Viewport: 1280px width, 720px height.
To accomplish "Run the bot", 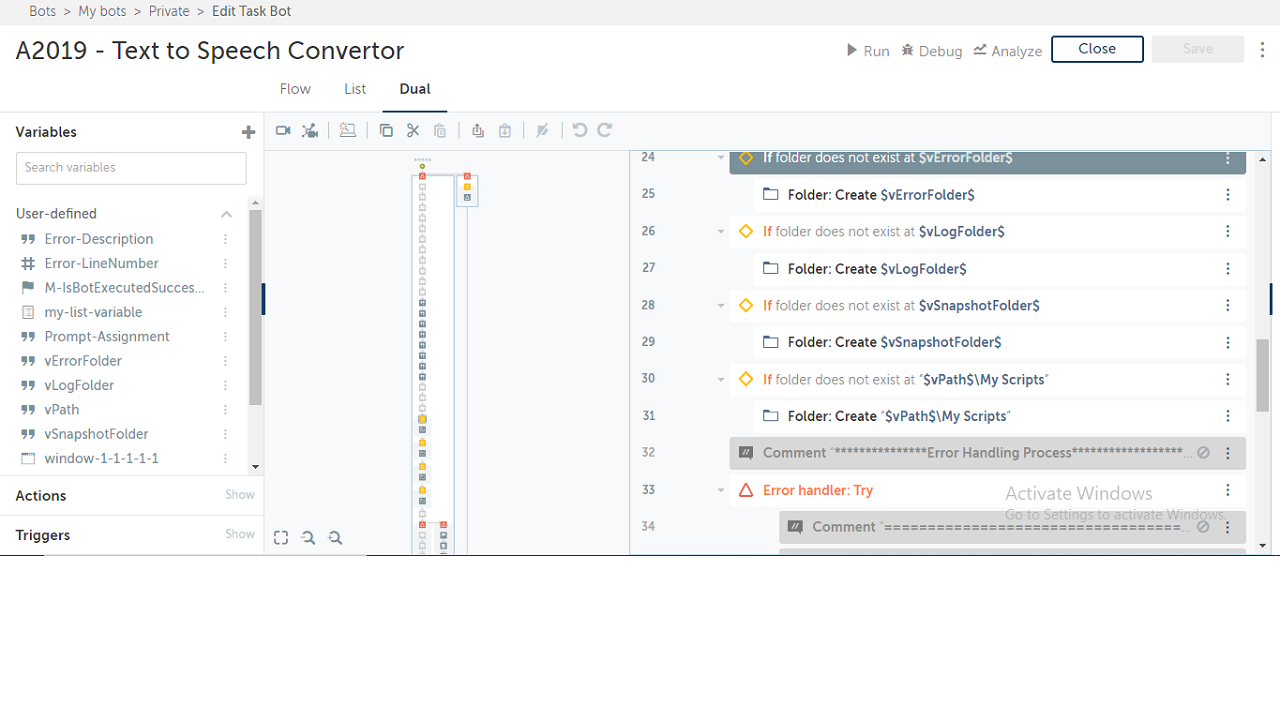I will point(867,51).
